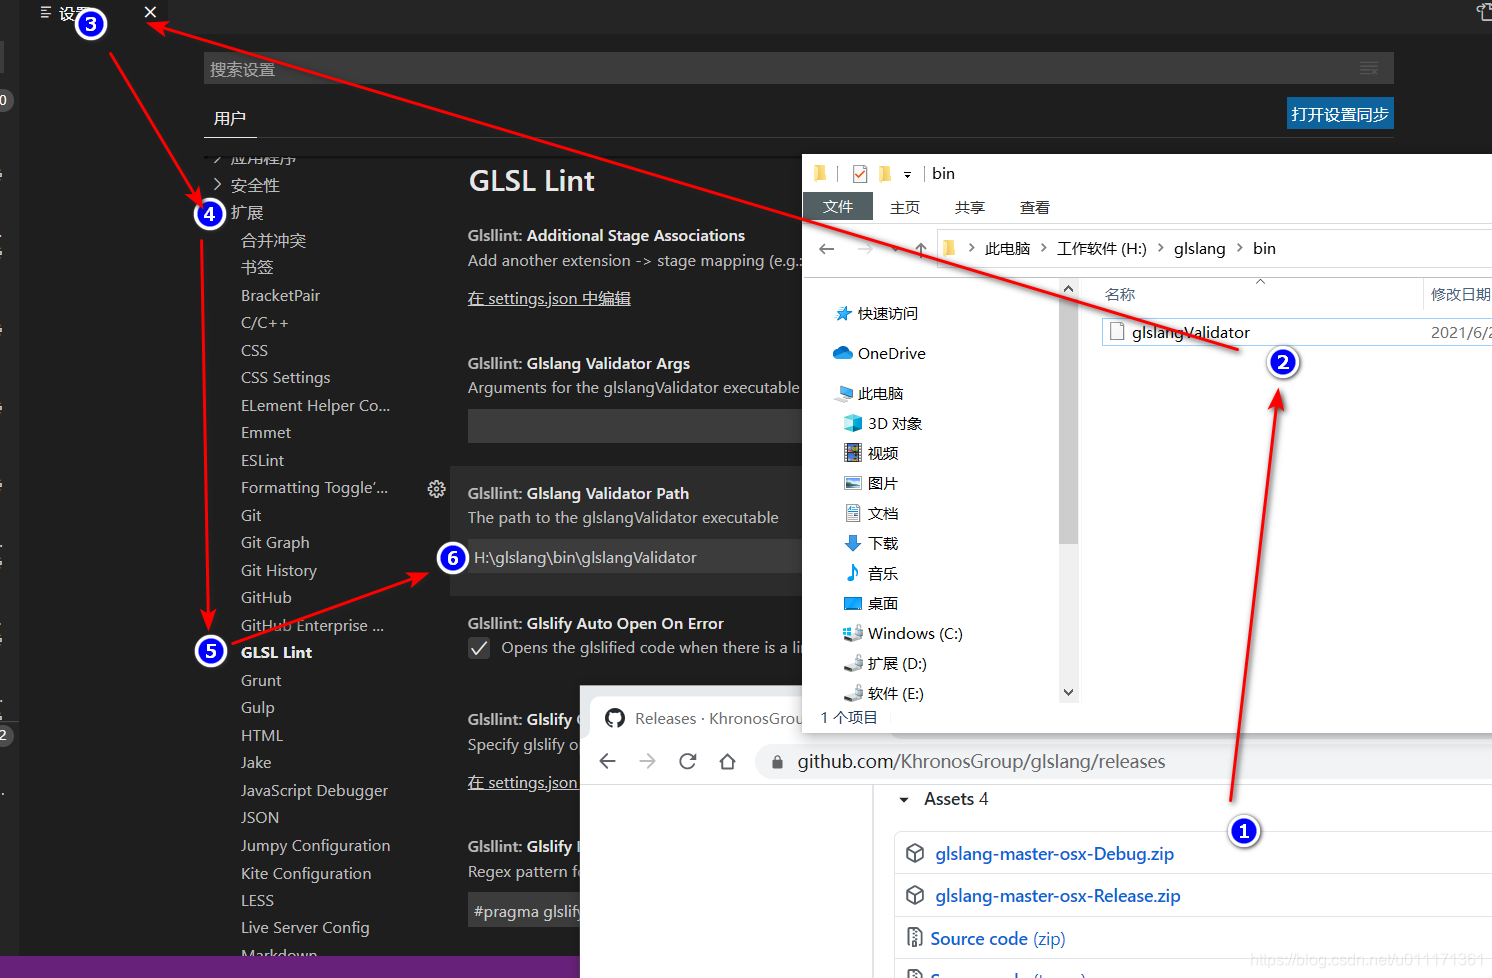This screenshot has width=1492, height=978.
Task: Select Live Server Config entry
Action: click(x=305, y=928)
